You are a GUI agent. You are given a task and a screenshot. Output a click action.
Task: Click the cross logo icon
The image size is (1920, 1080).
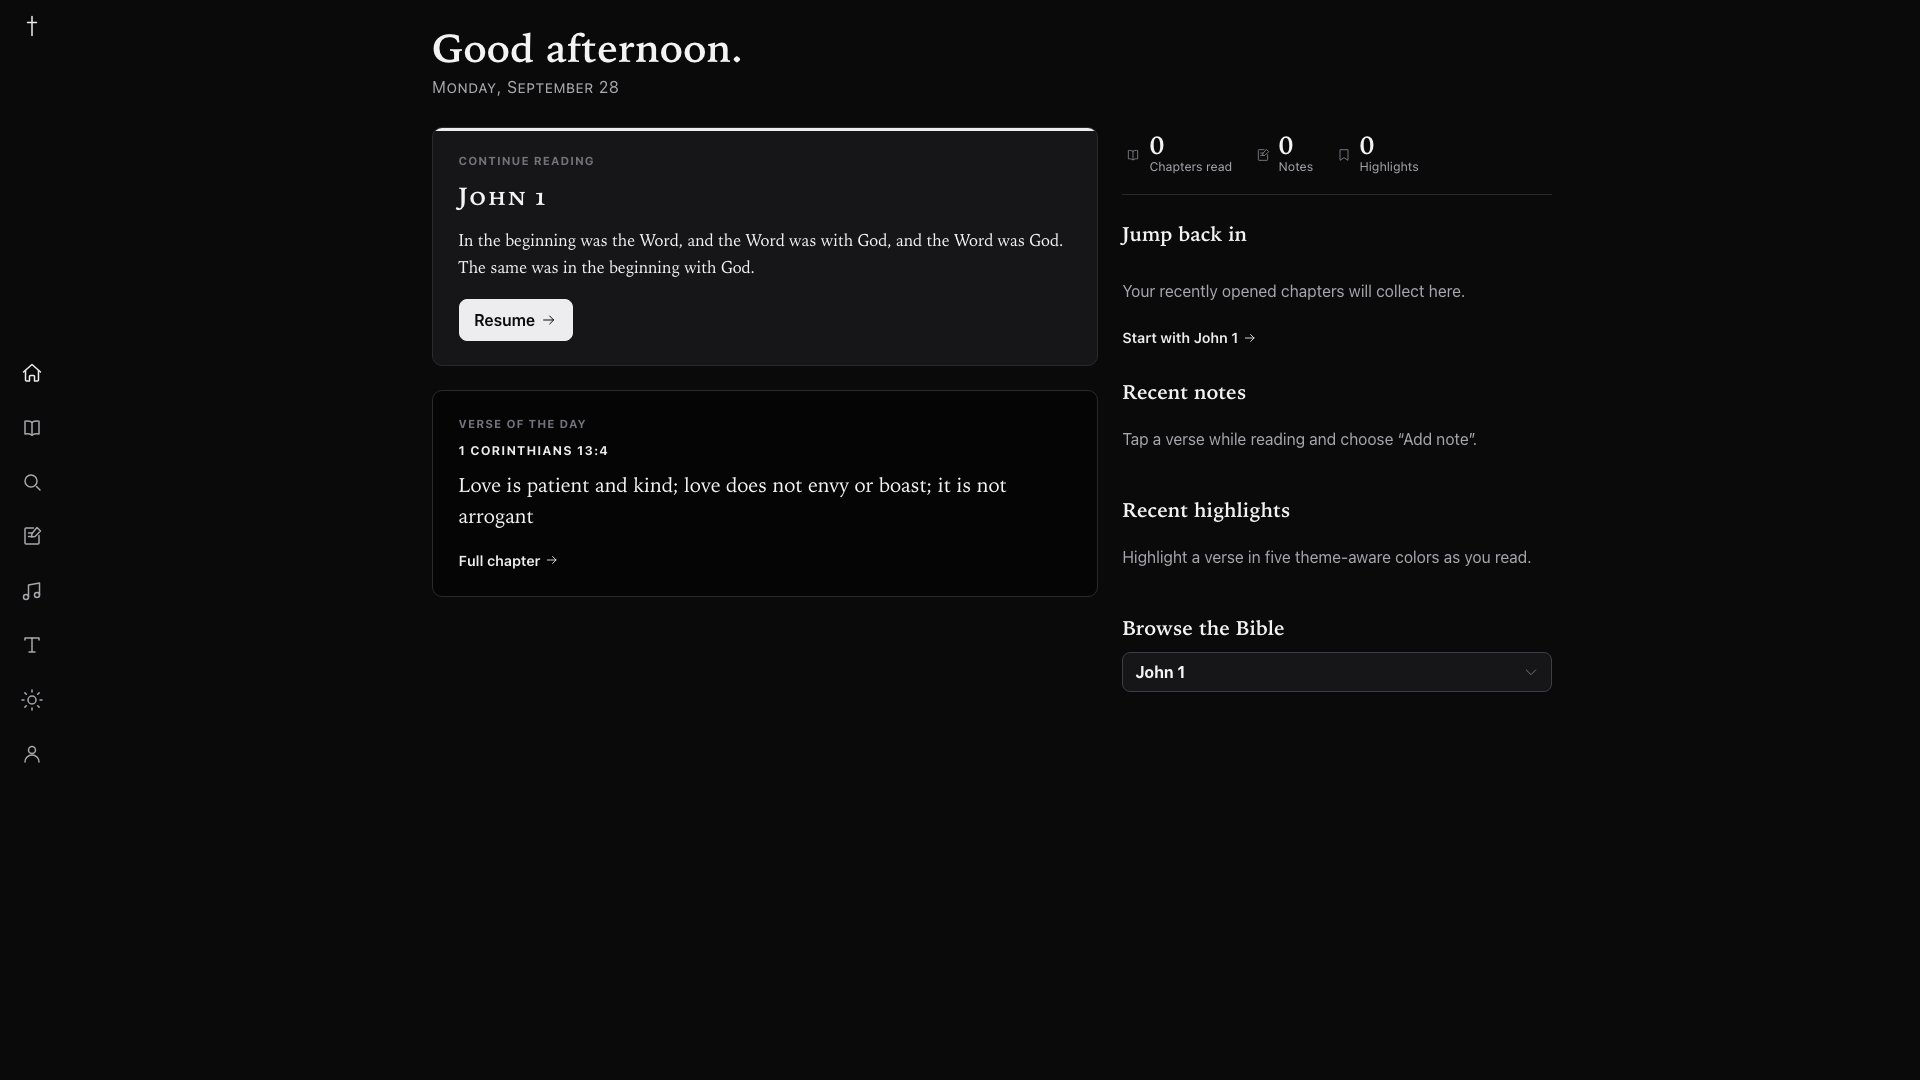[x=32, y=26]
